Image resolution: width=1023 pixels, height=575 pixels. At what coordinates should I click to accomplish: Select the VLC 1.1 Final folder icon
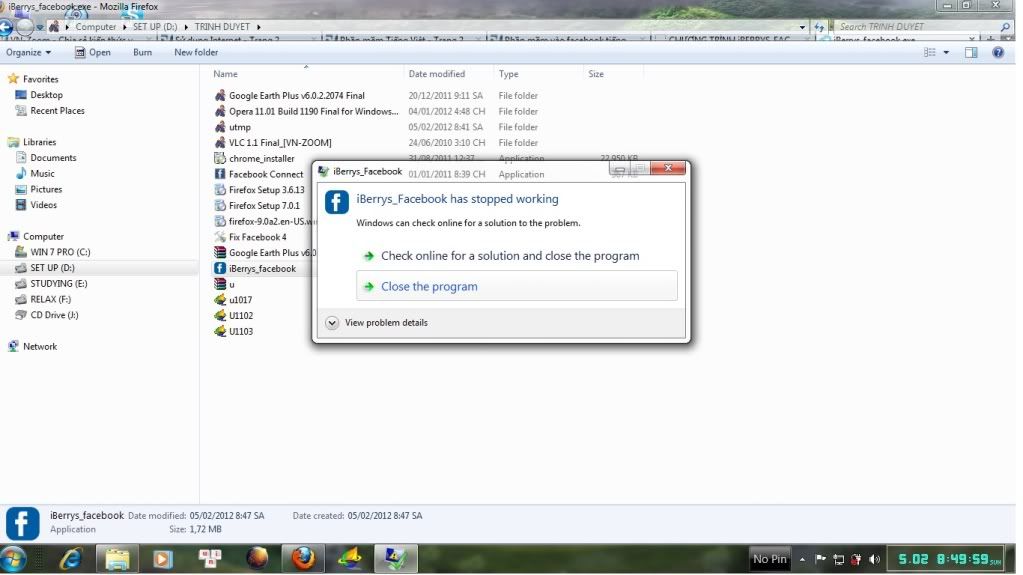[x=220, y=142]
